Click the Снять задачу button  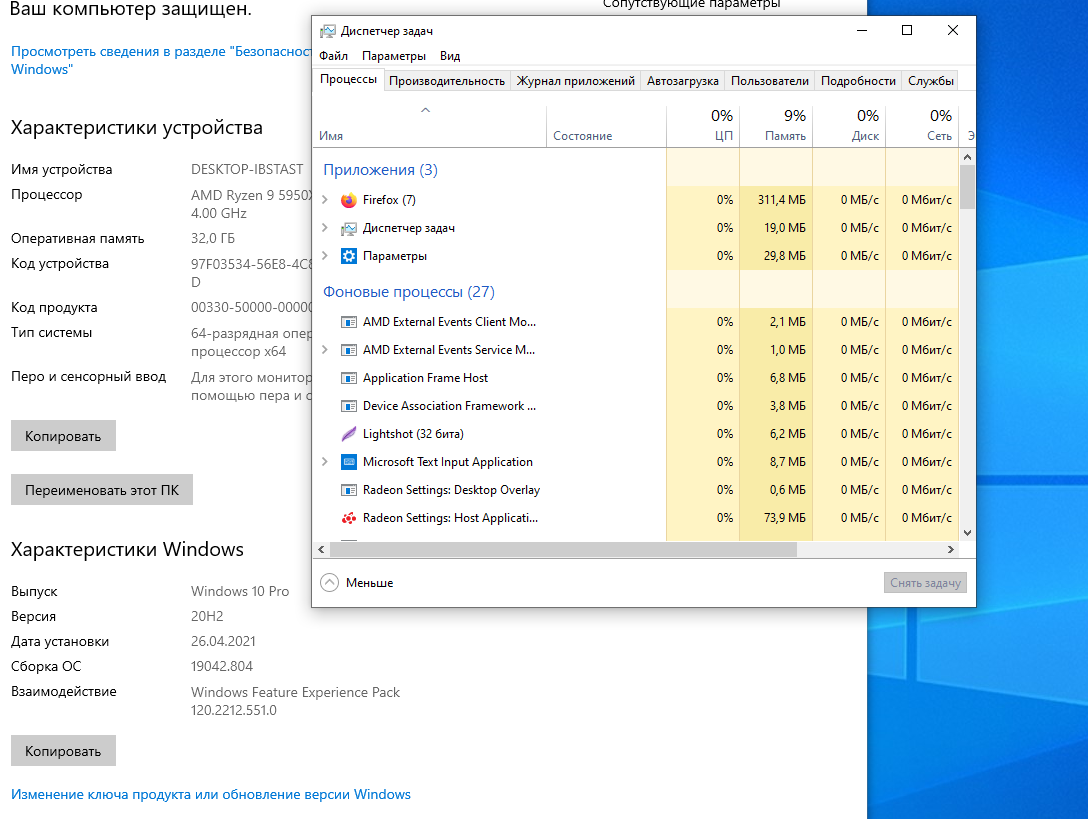(925, 582)
